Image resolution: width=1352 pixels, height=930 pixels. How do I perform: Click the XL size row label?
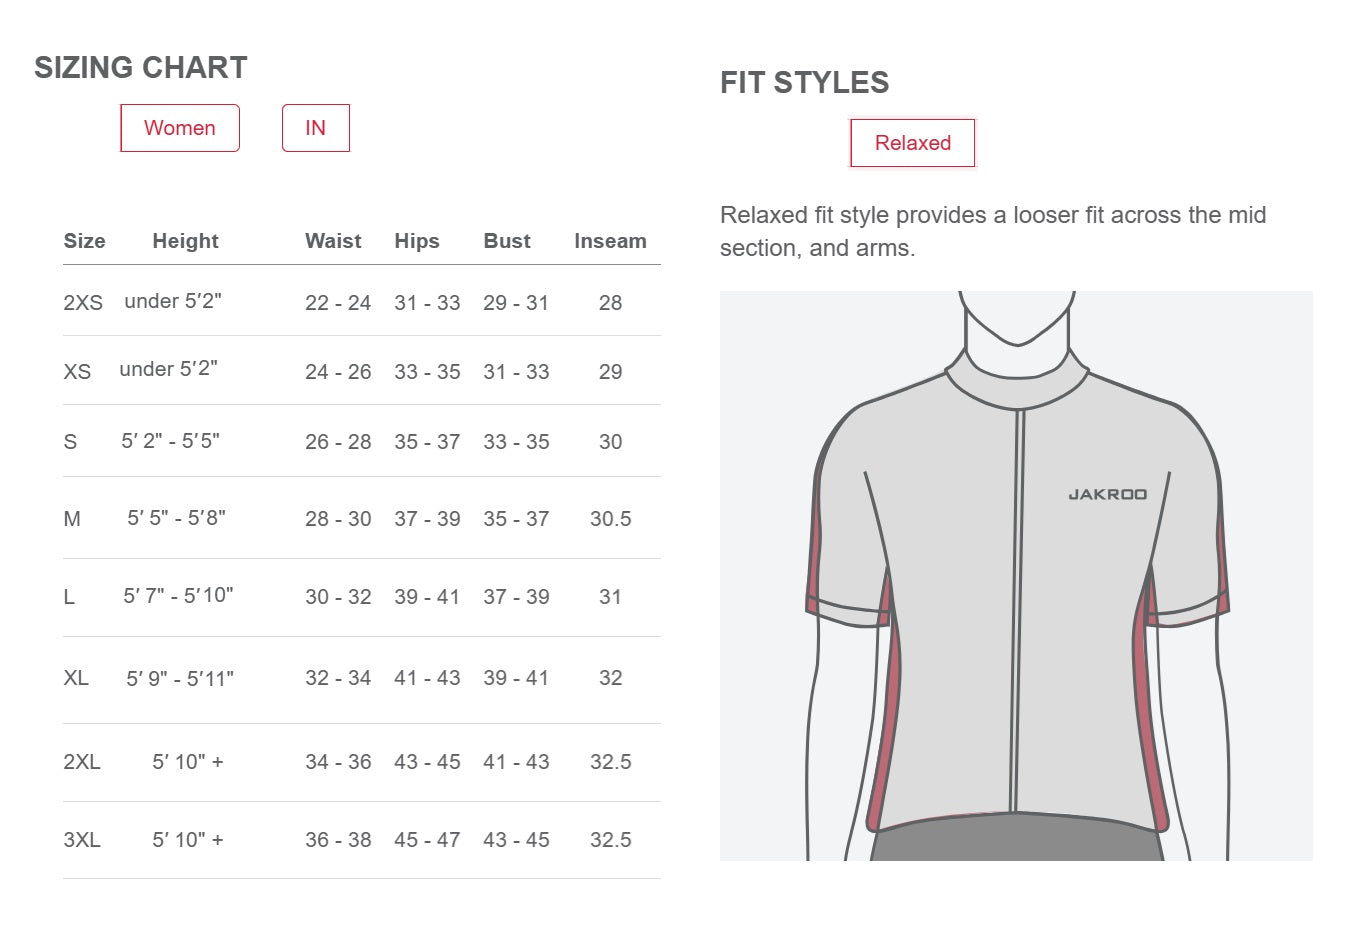[76, 678]
